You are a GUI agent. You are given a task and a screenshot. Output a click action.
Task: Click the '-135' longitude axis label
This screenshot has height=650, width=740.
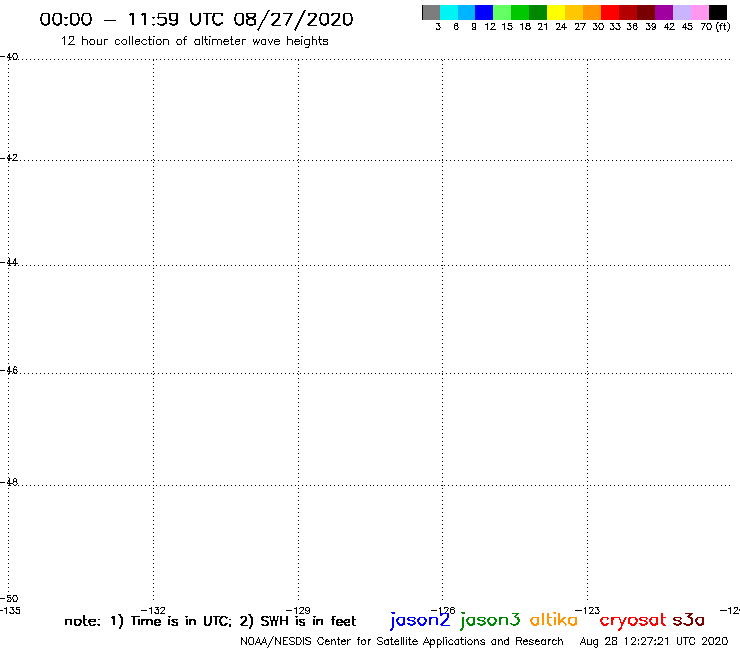pyautogui.click(x=11, y=610)
